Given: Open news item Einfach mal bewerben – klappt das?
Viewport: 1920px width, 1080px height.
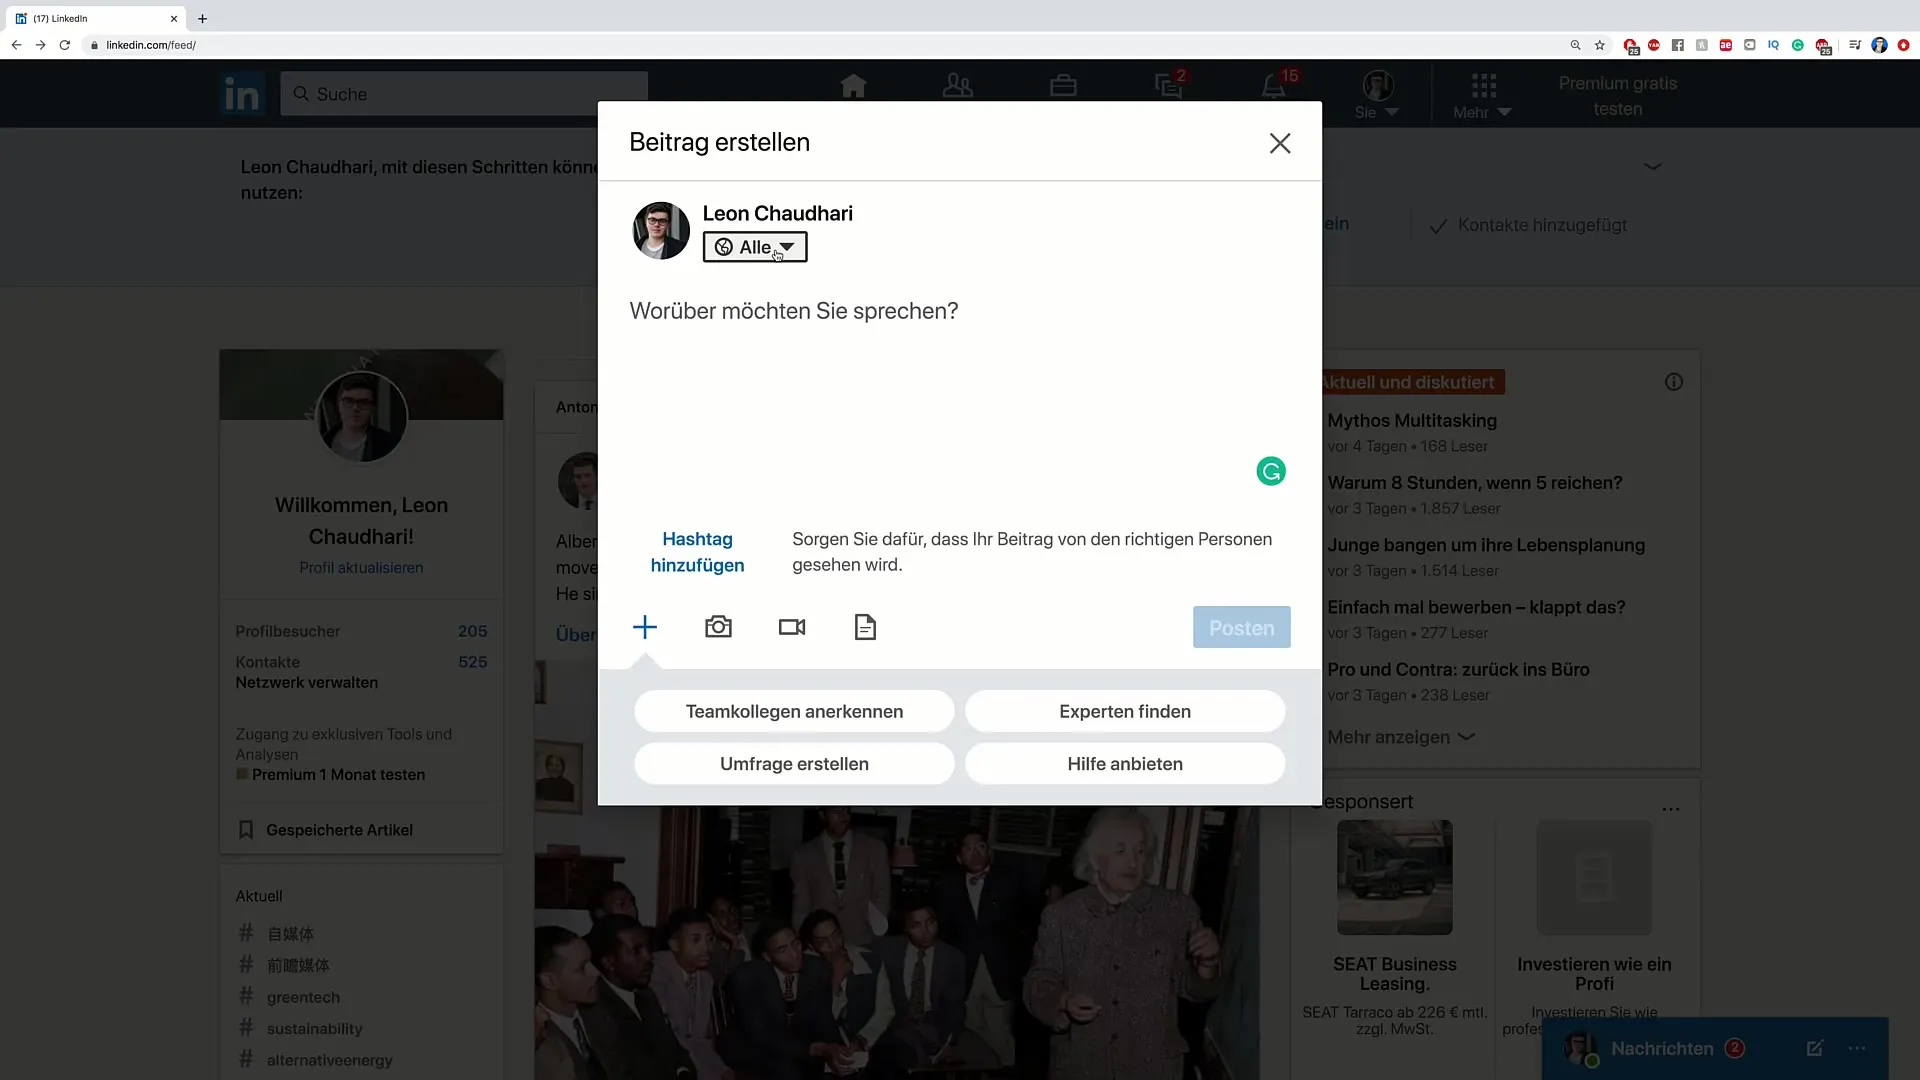Looking at the screenshot, I should 1476,607.
